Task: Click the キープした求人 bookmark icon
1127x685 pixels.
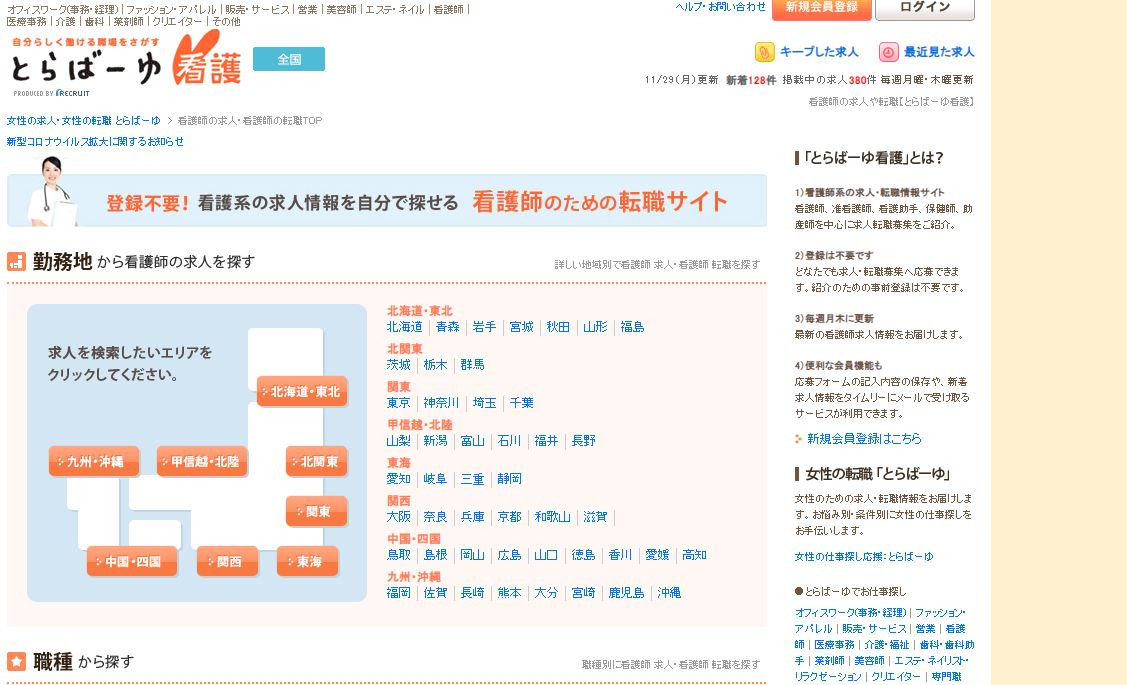Action: pyautogui.click(x=764, y=52)
